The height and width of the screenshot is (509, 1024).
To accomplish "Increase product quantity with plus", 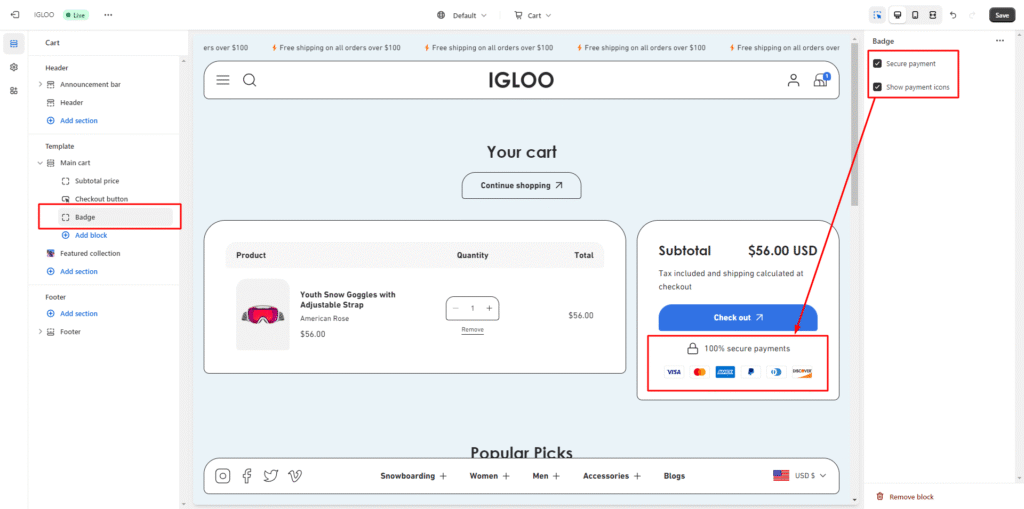I will [489, 308].
